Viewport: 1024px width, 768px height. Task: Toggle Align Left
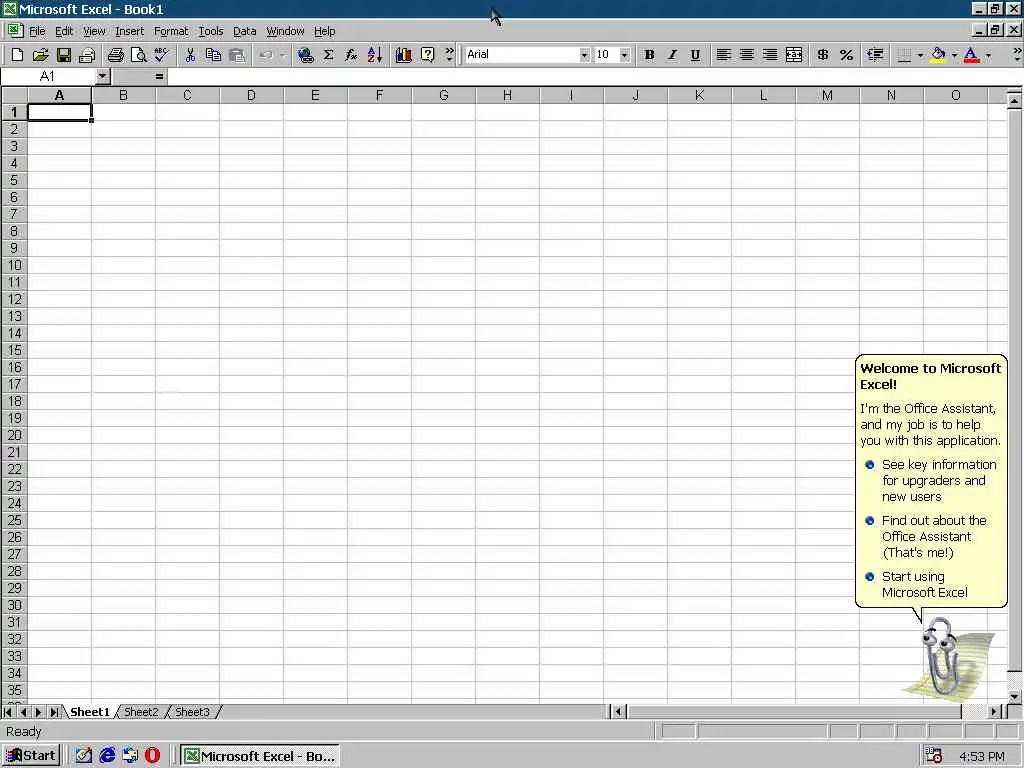(724, 56)
